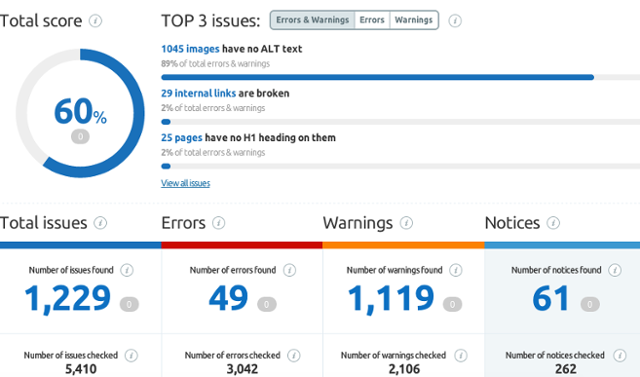
Task: Open TOP 3 issues info icon
Action: (x=455, y=20)
